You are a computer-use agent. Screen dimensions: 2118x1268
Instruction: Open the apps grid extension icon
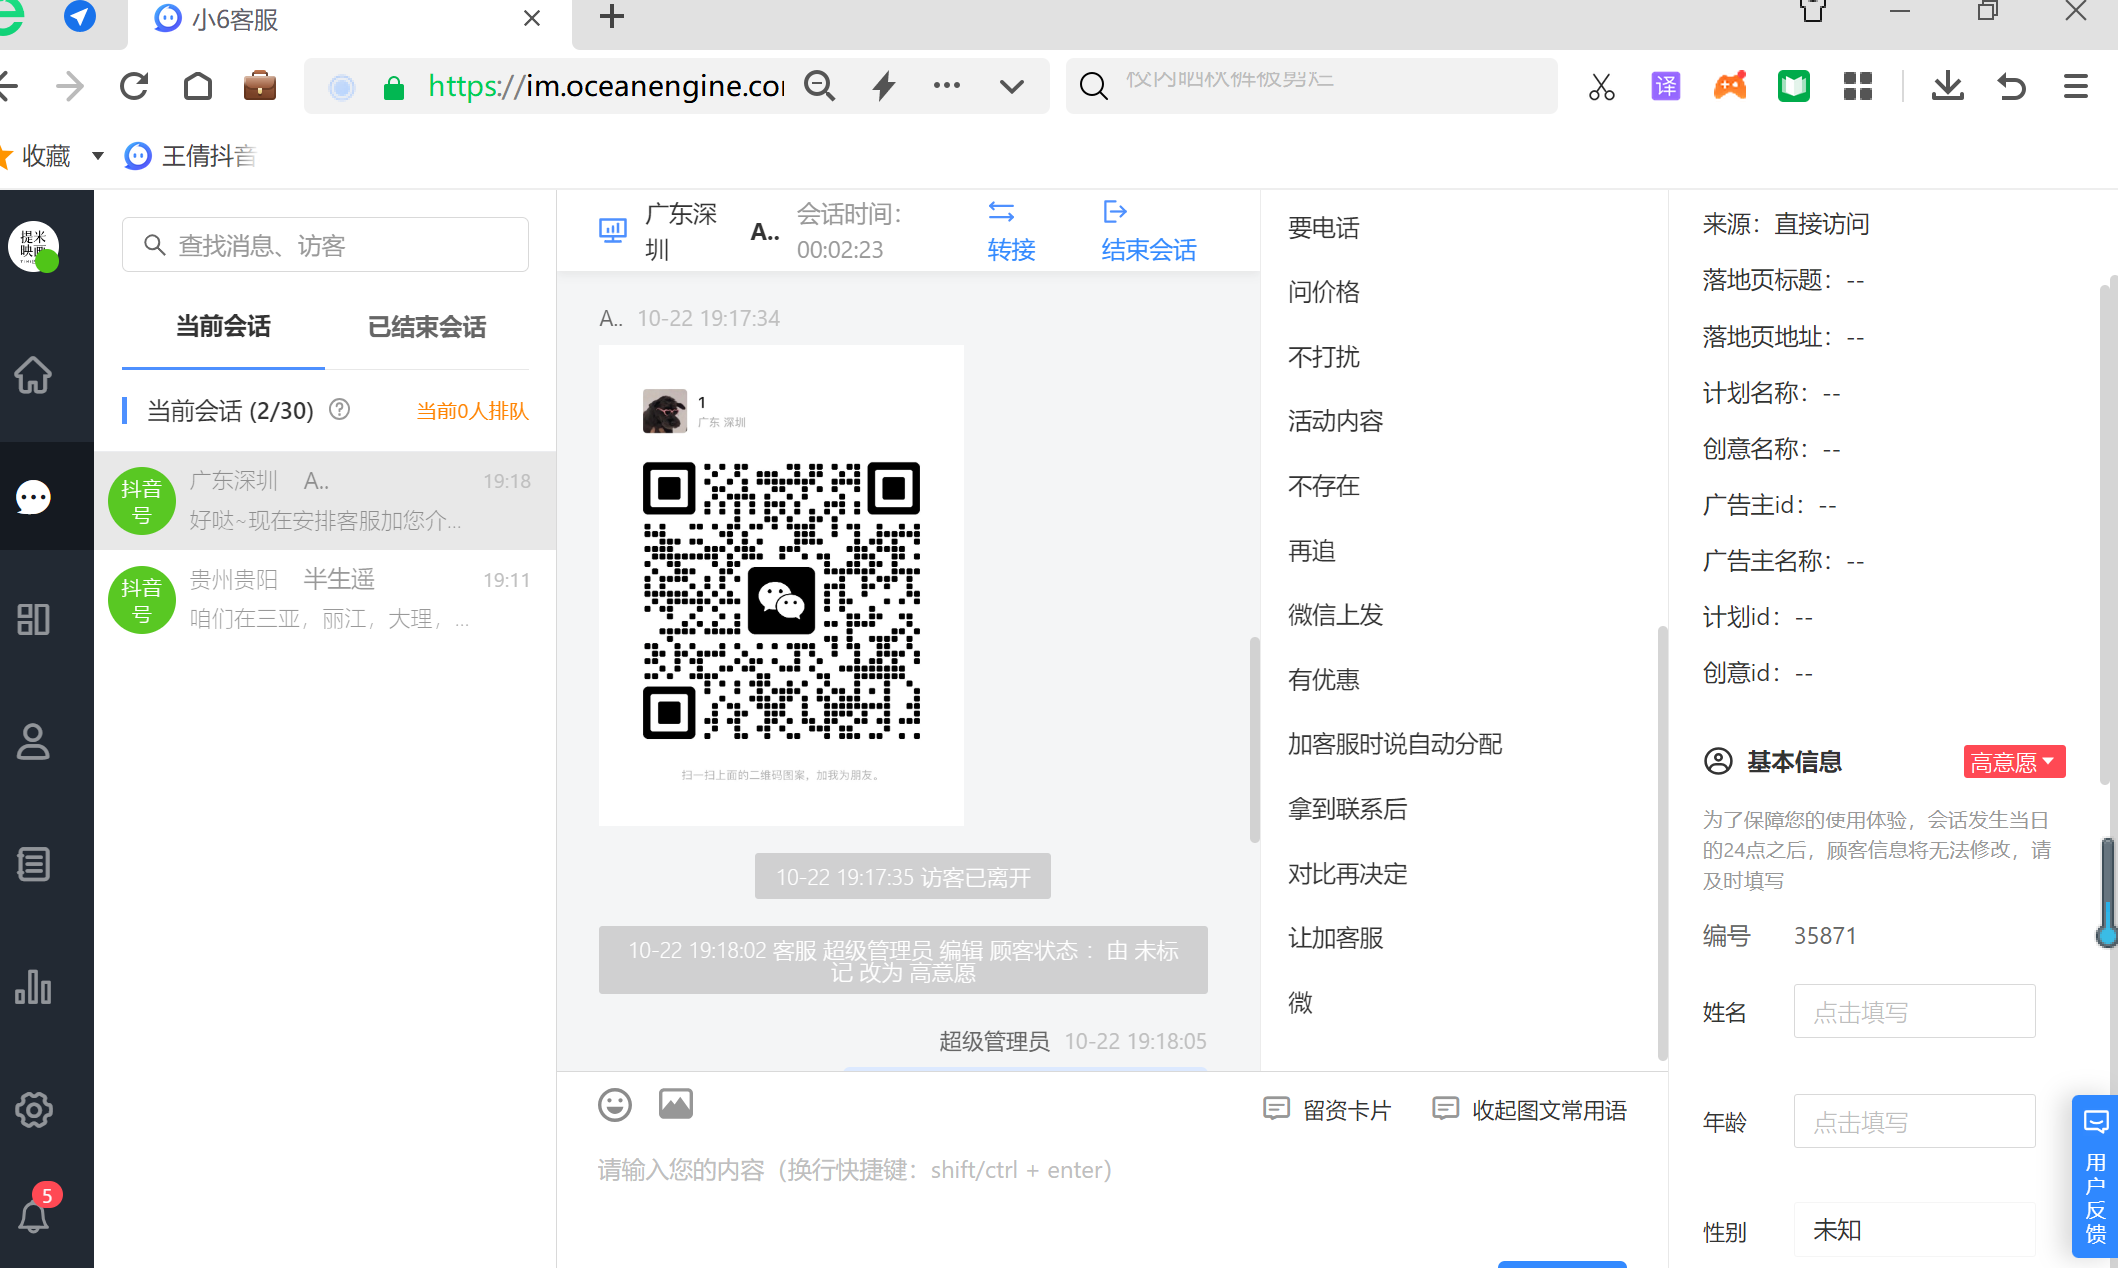tap(1858, 87)
